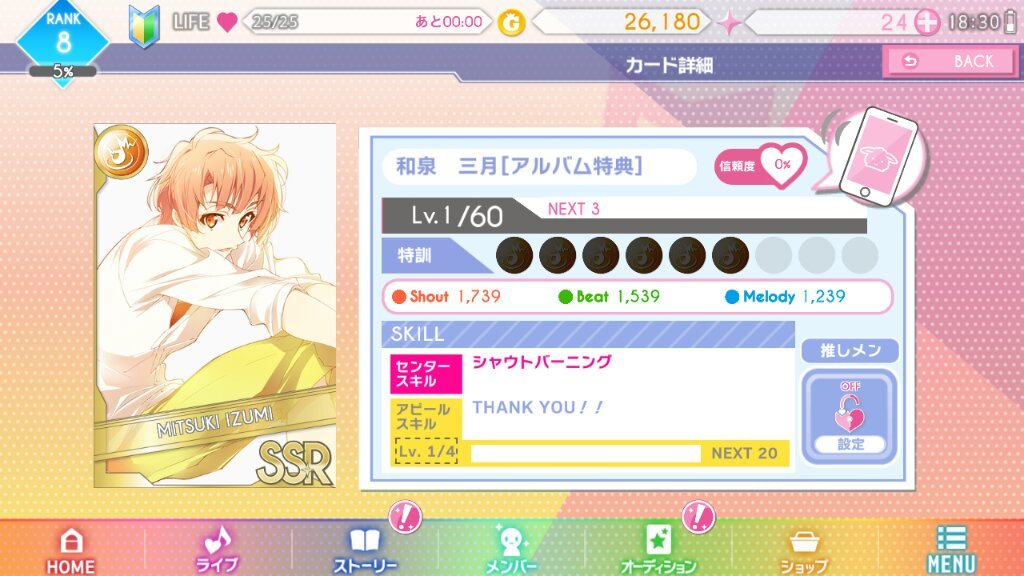Toggle the 推しメン favorite setting button
Viewport: 1024px width, 576px height.
point(850,417)
